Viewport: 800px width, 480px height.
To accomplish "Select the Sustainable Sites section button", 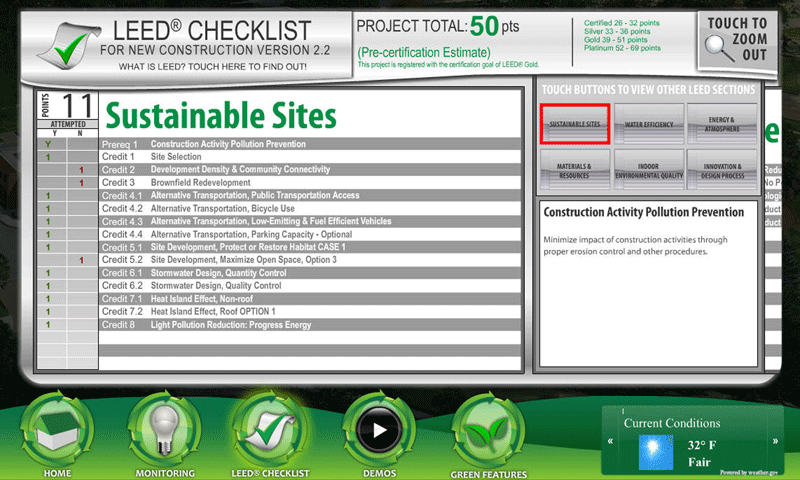I will (575, 124).
